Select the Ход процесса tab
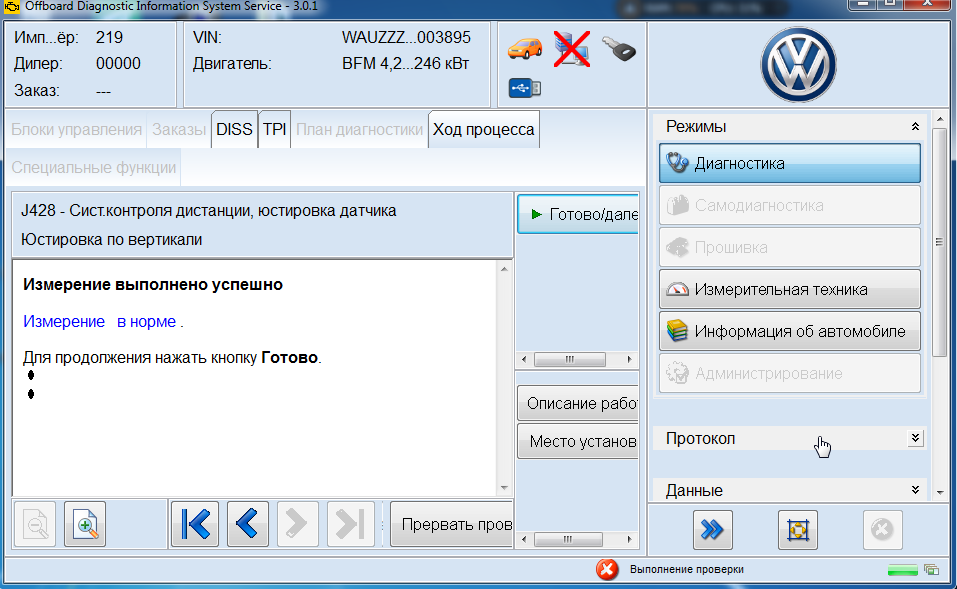The image size is (957, 589). tap(483, 130)
